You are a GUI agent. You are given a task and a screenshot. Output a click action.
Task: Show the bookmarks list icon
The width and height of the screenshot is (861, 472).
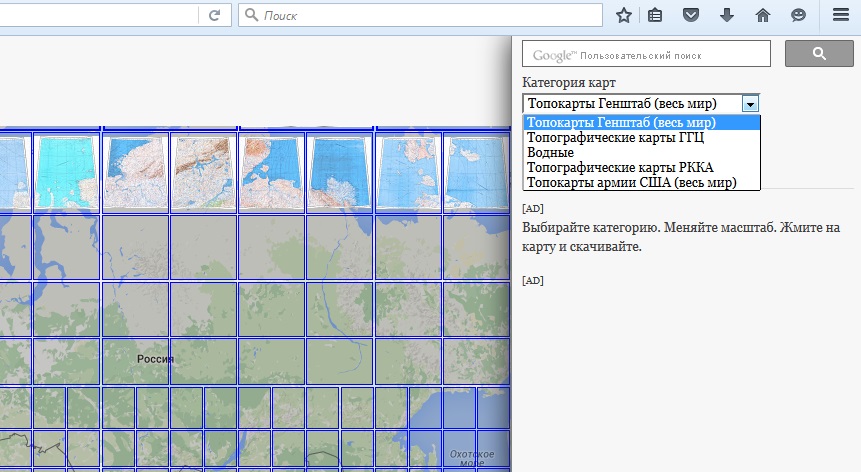pos(655,16)
